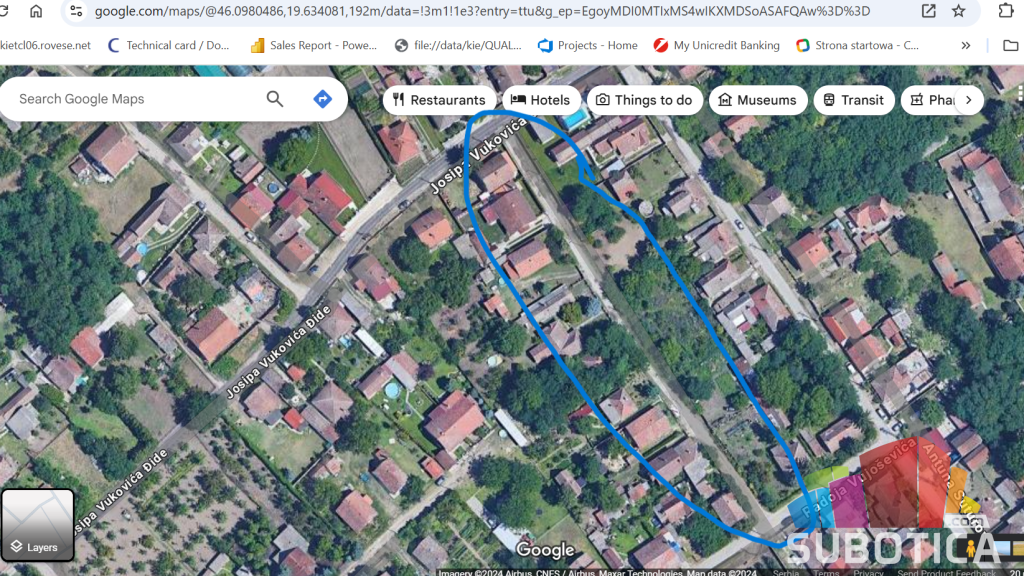Show more category chips with right chevron

968,100
